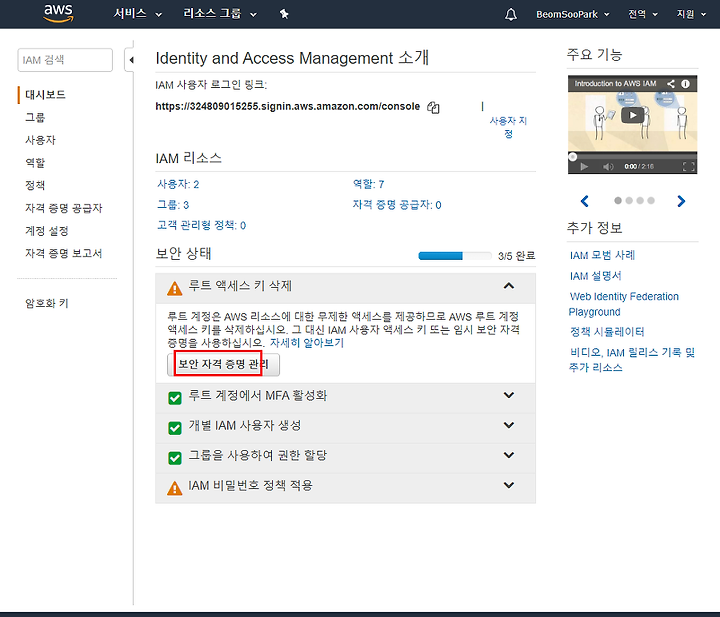Open the notifications bell
720x617 pixels.
click(511, 14)
